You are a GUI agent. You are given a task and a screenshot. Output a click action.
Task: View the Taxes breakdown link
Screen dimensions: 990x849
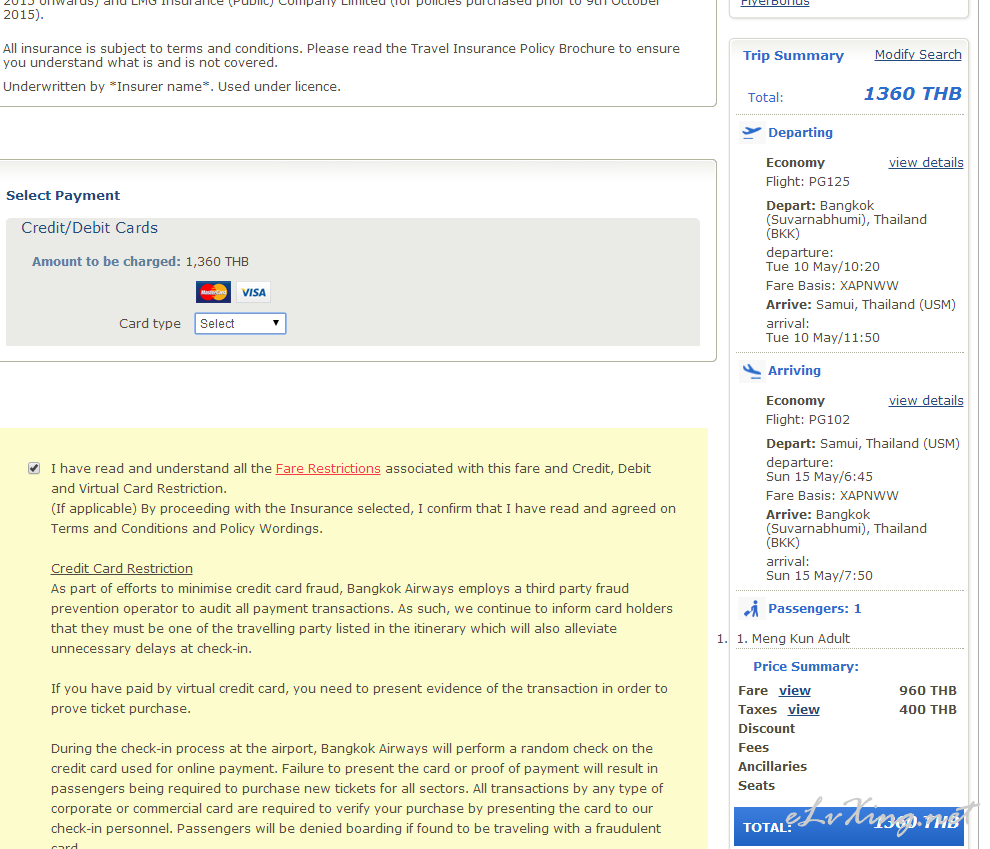tap(804, 709)
